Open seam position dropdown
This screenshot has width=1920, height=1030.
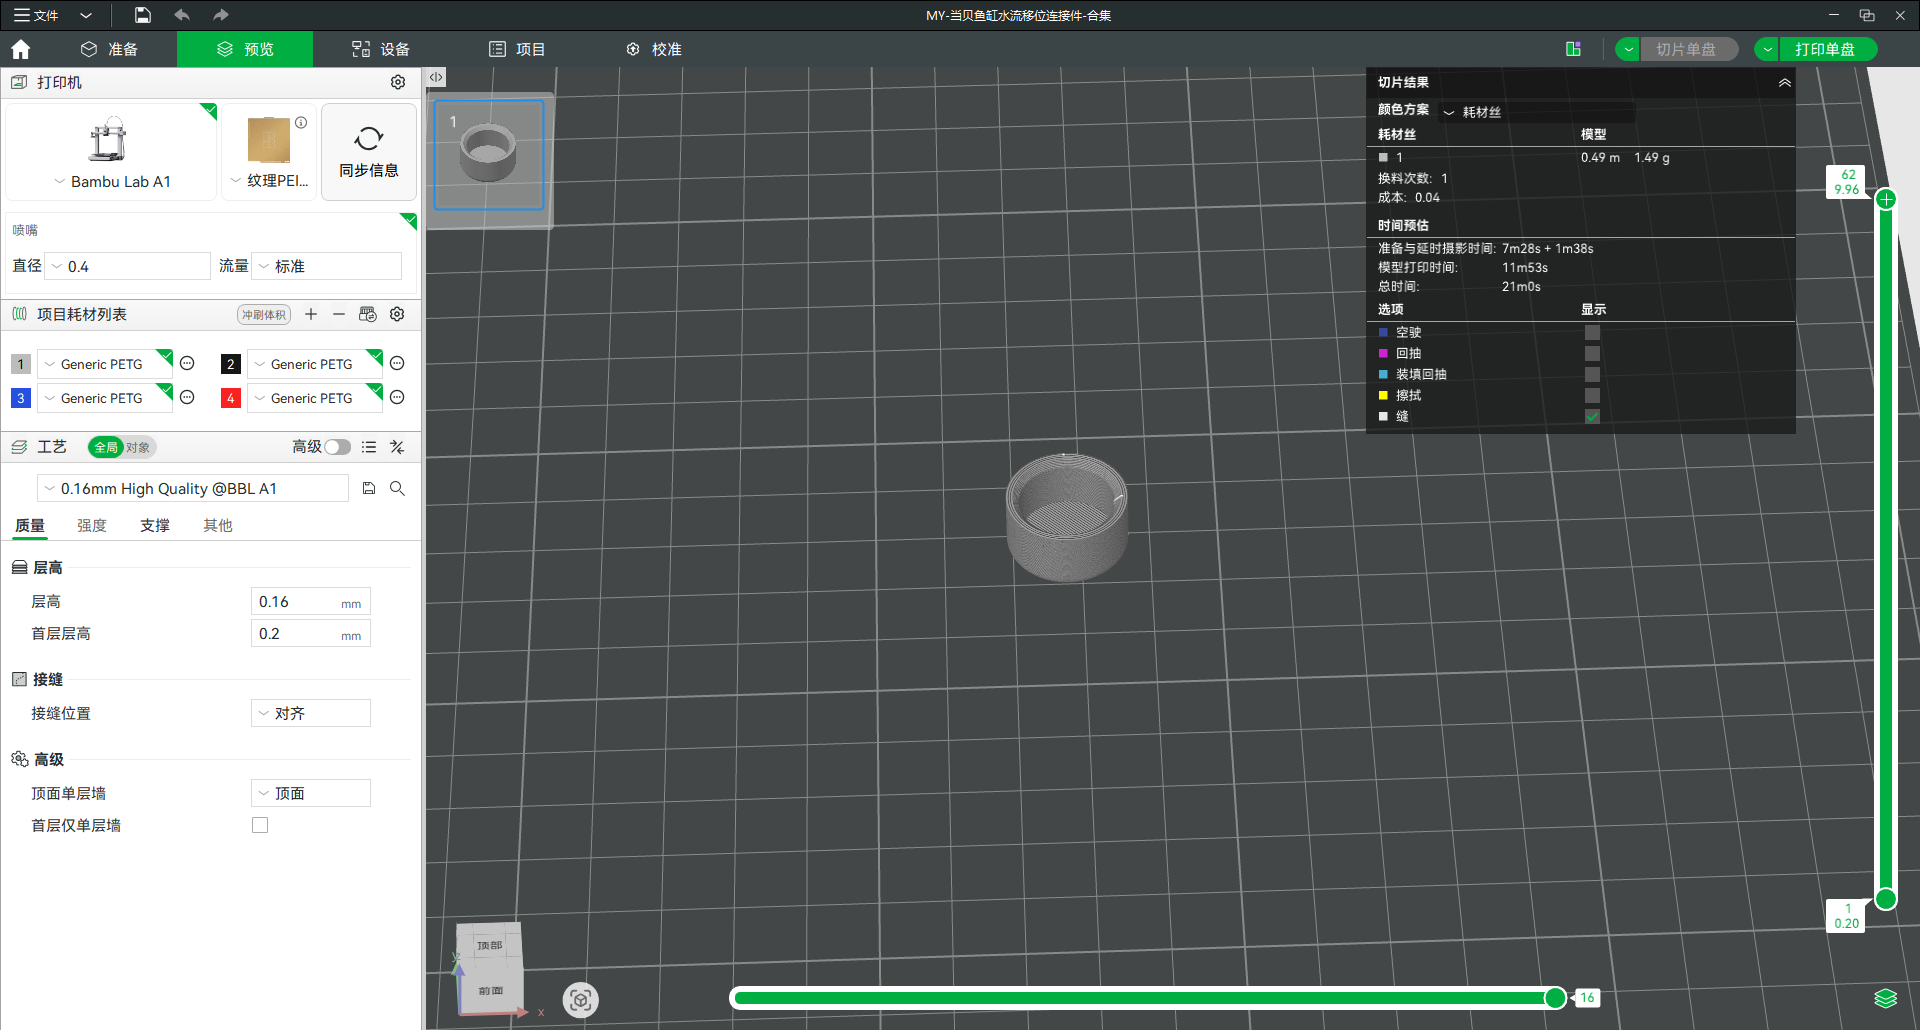311,713
